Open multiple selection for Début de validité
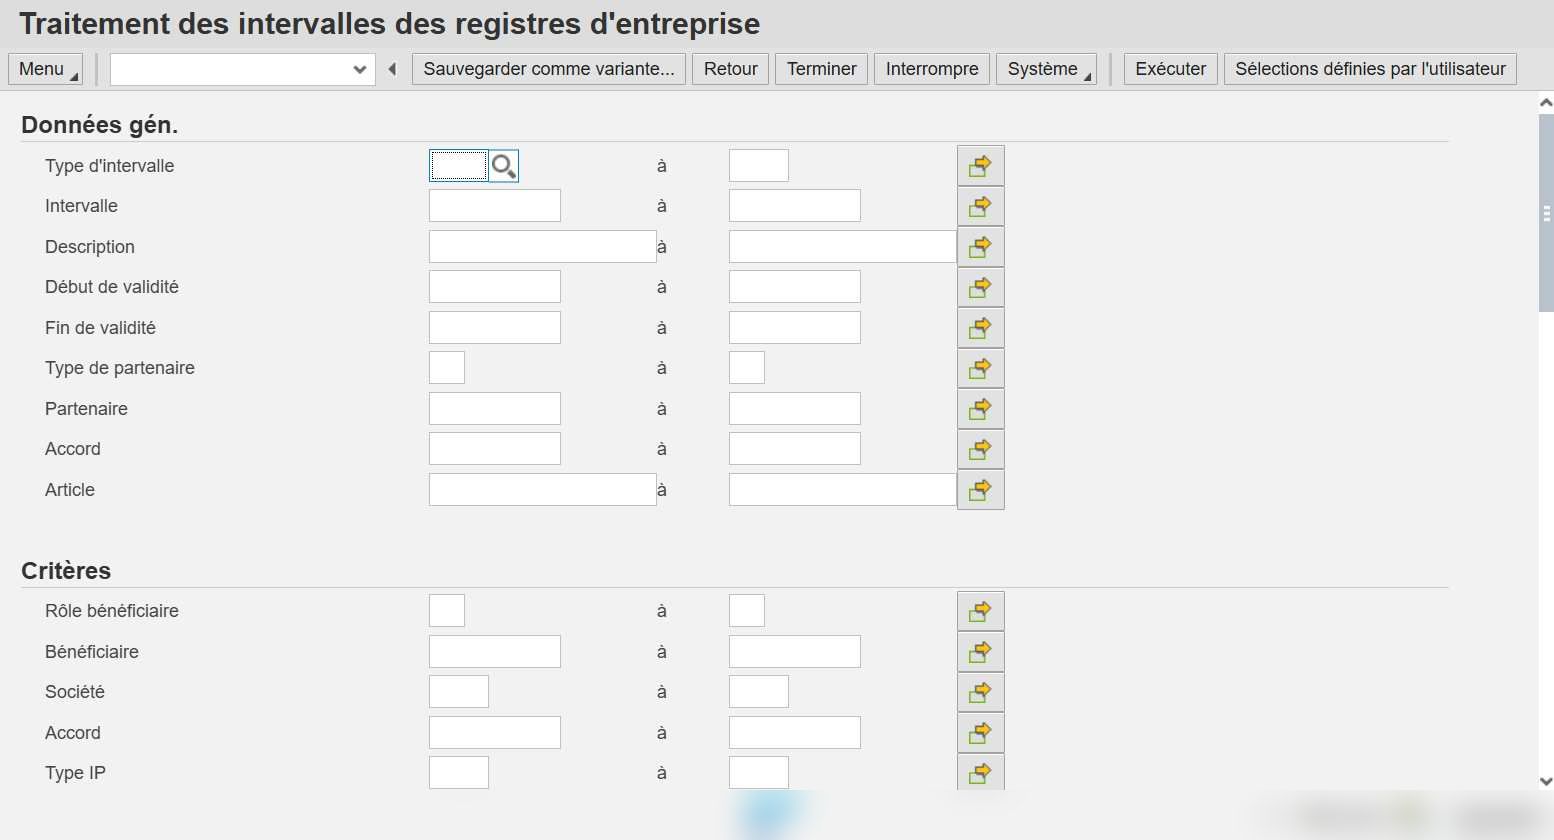 [980, 287]
